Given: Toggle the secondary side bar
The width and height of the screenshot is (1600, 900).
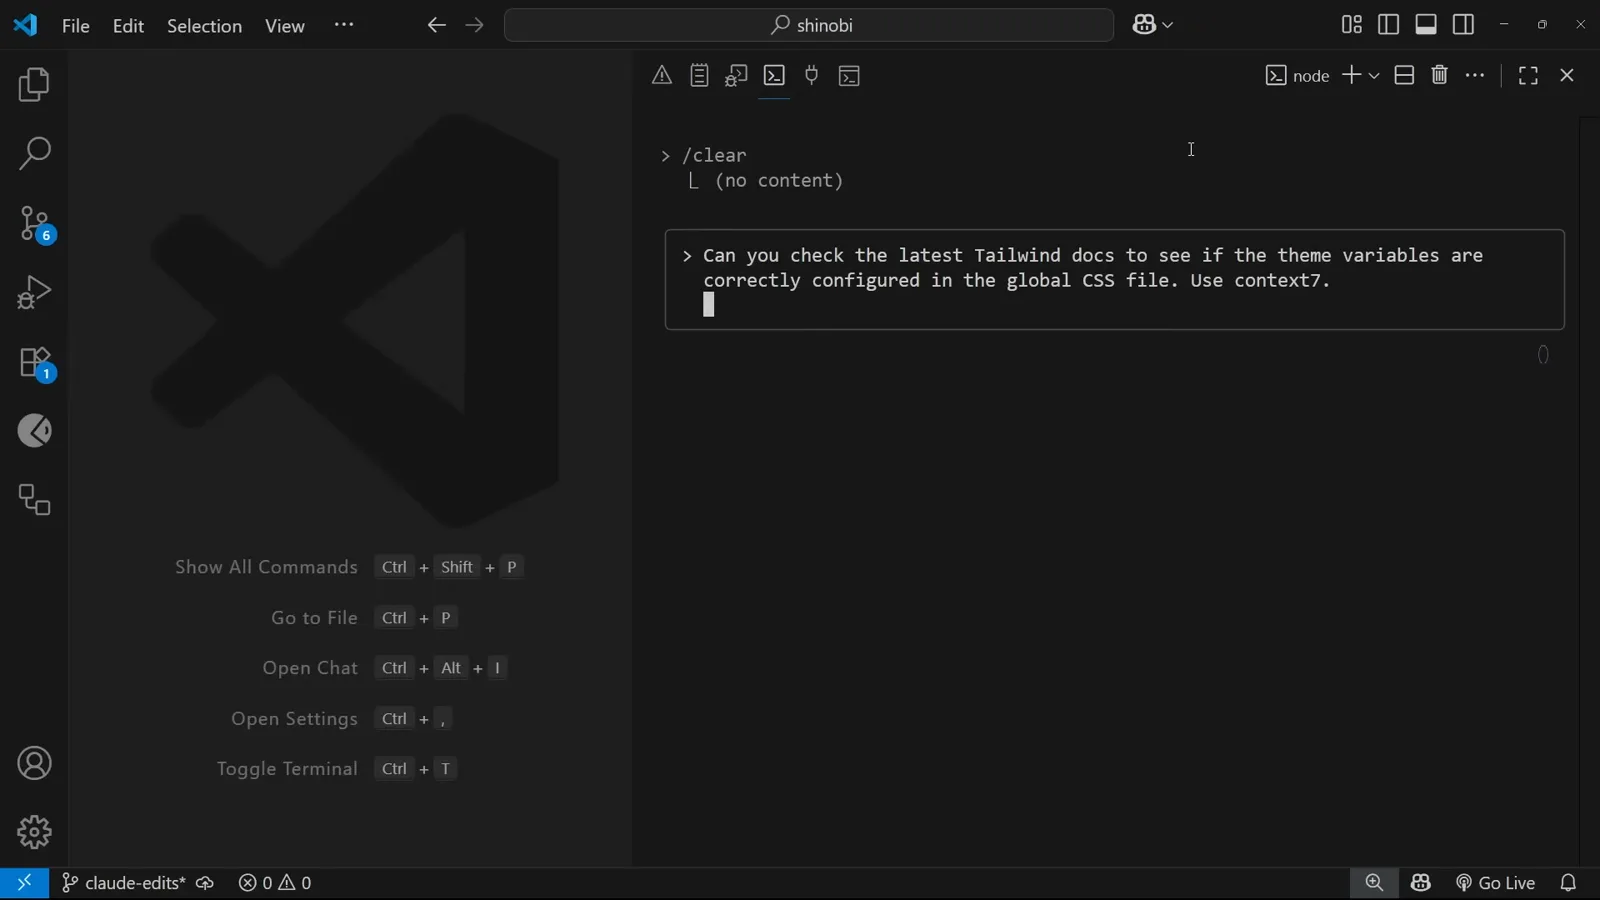Looking at the screenshot, I should (1464, 25).
